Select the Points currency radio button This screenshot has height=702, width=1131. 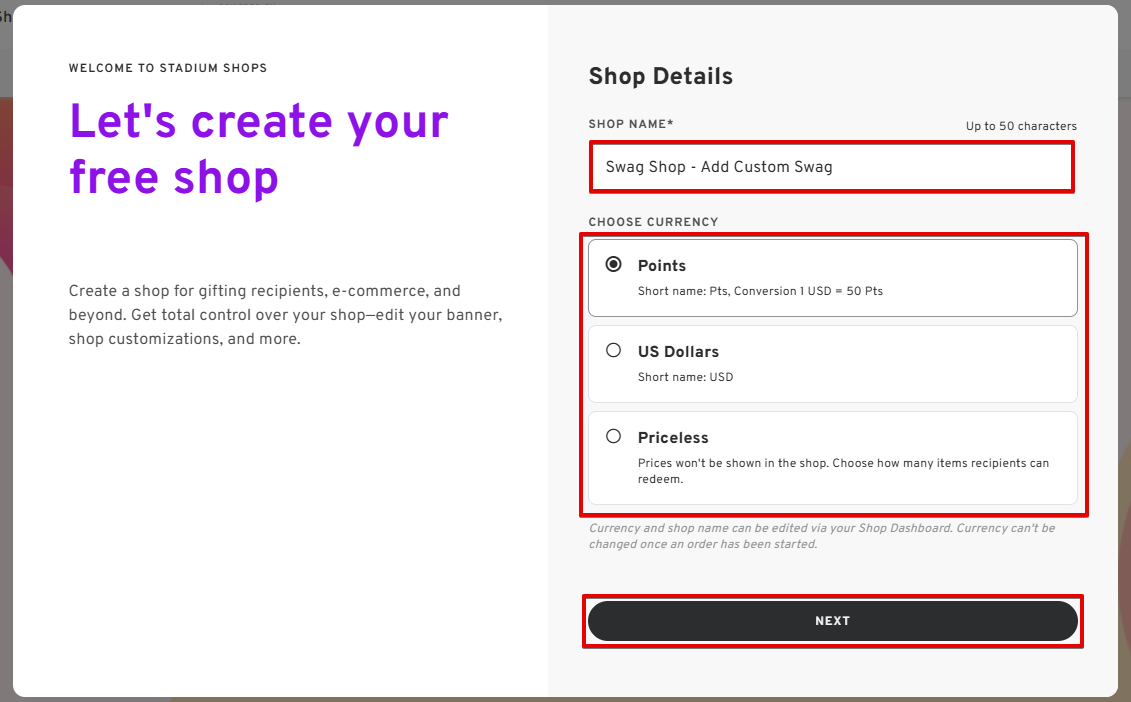[x=614, y=265]
